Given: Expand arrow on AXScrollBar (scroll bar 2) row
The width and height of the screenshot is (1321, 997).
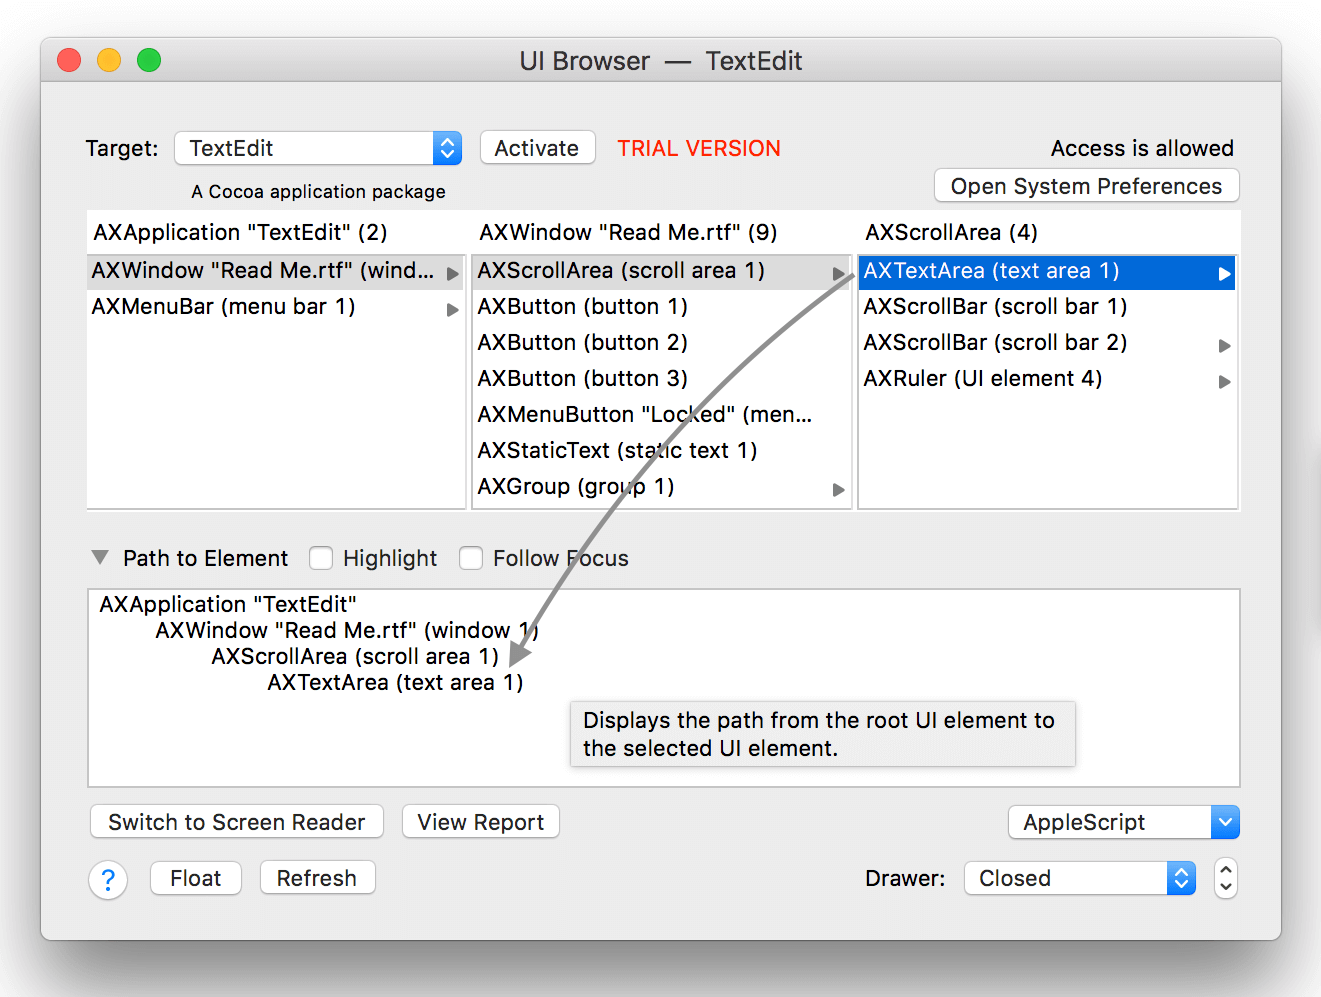Looking at the screenshot, I should tap(1225, 345).
